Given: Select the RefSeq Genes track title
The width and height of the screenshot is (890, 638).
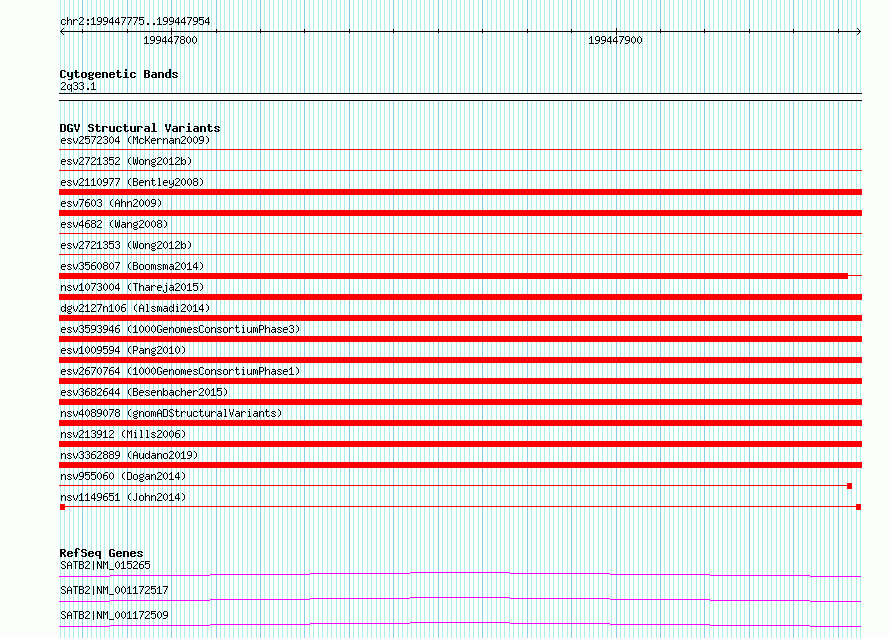Looking at the screenshot, I should coord(102,553).
